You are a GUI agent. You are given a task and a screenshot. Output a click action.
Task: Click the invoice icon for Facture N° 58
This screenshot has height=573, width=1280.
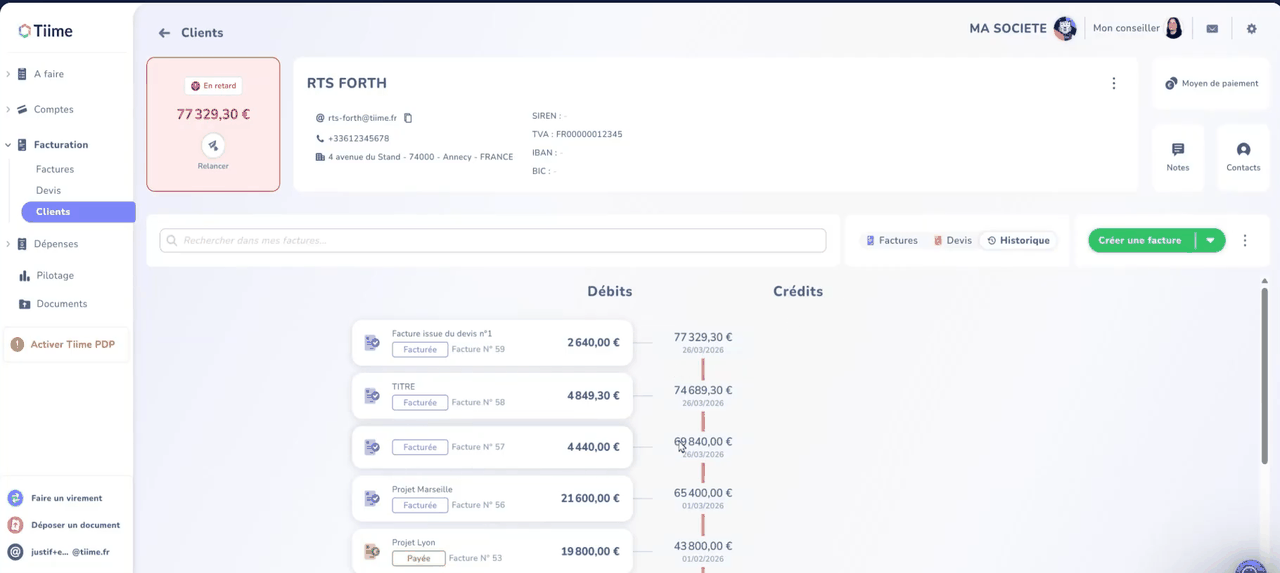372,396
